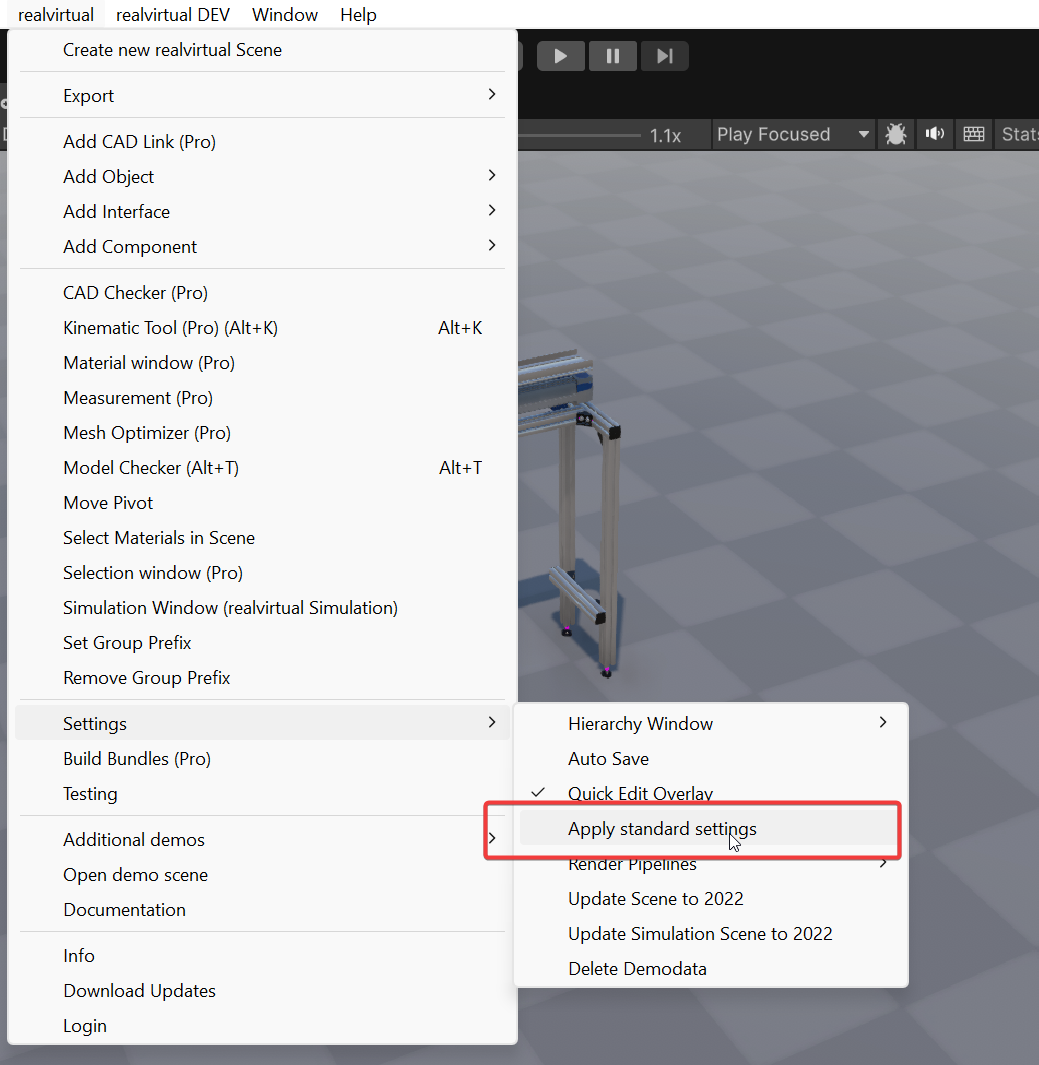Adjust the scale slider near 1.1x
This screenshot has height=1065, width=1039.
click(x=579, y=135)
